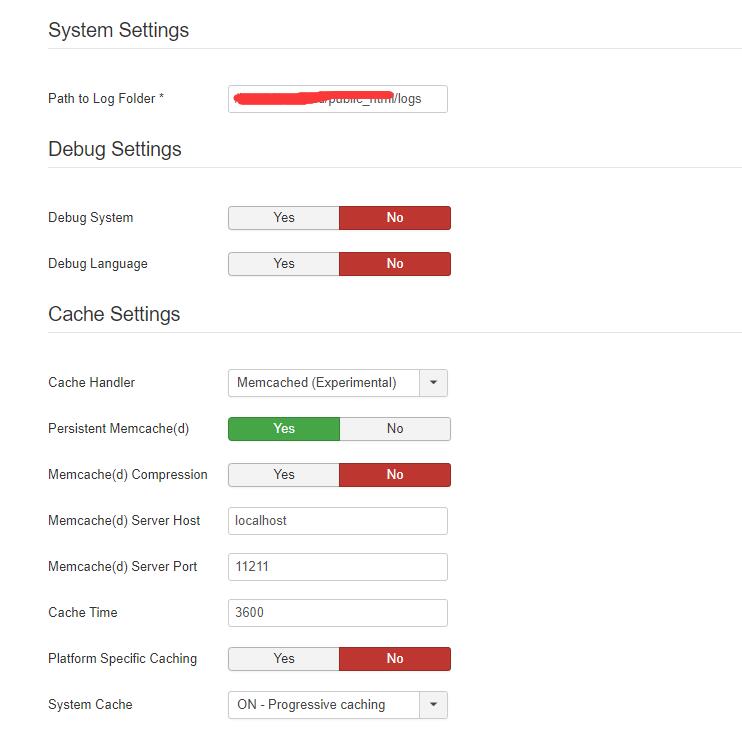Expand the System Cache dropdown arrow
The image size is (742, 734).
(433, 705)
